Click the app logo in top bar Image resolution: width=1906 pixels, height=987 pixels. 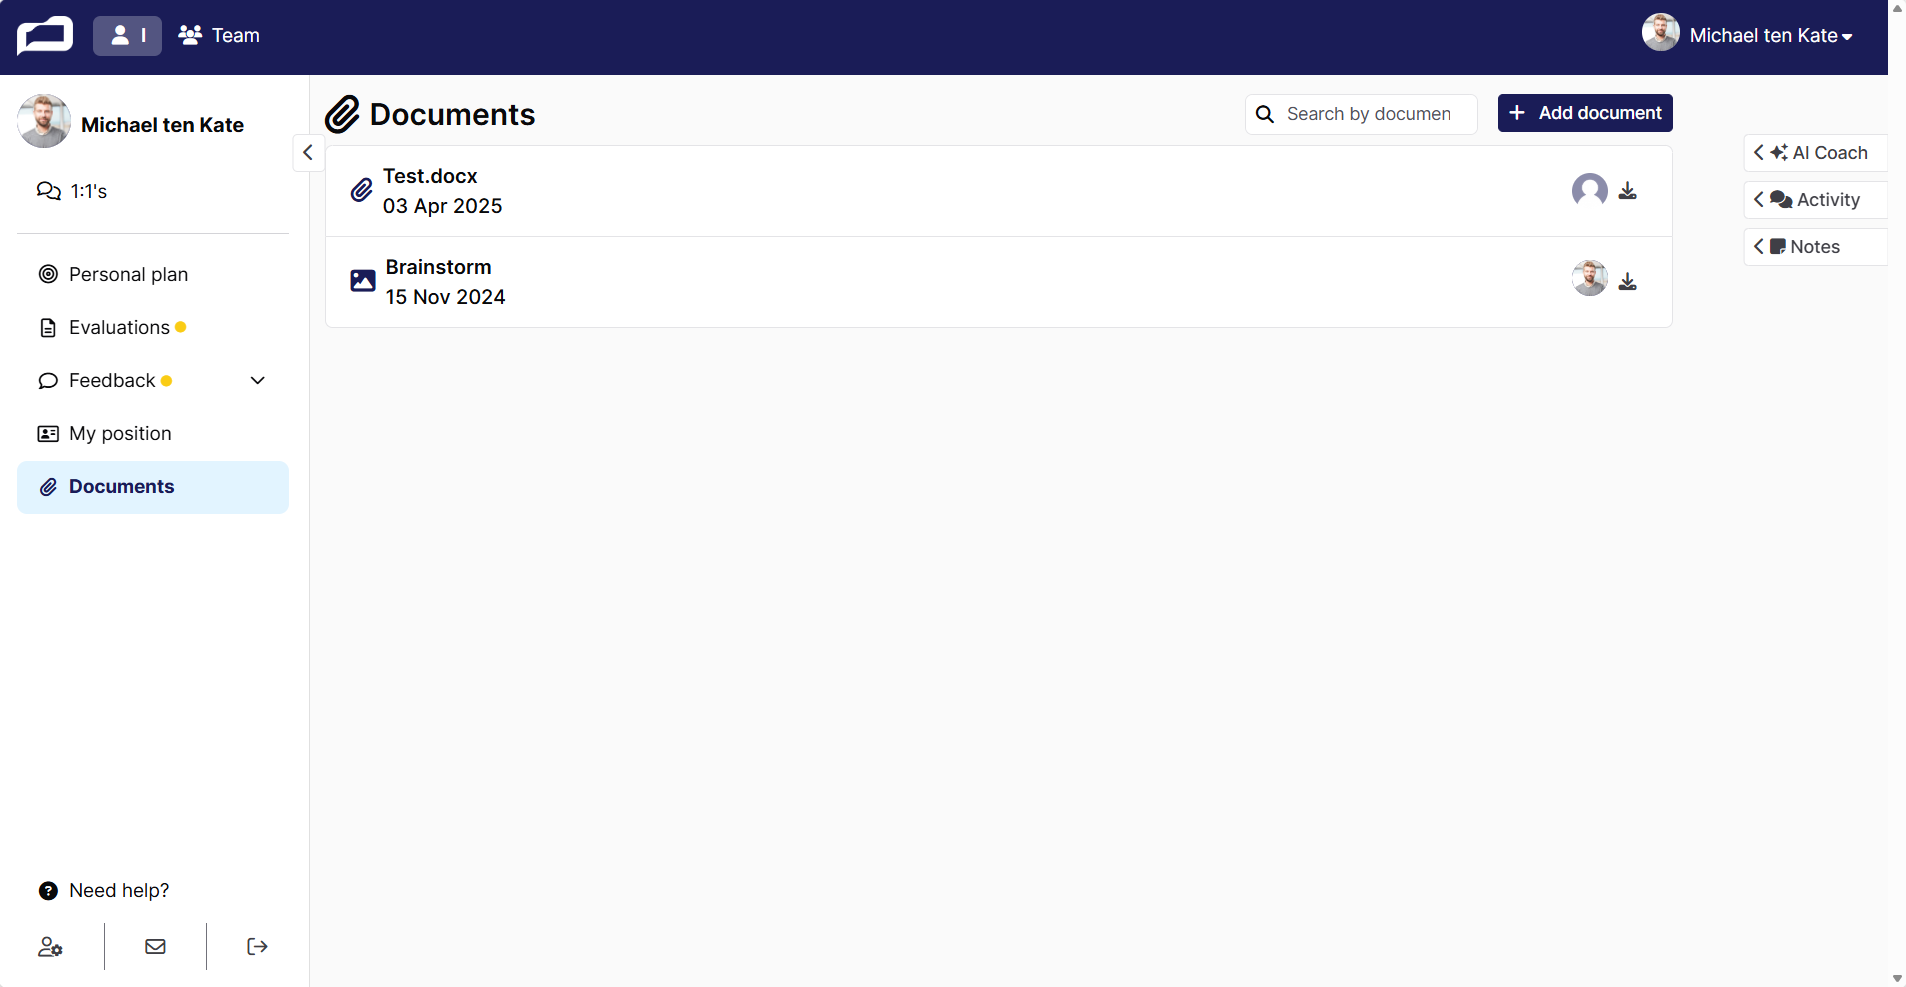(x=45, y=36)
